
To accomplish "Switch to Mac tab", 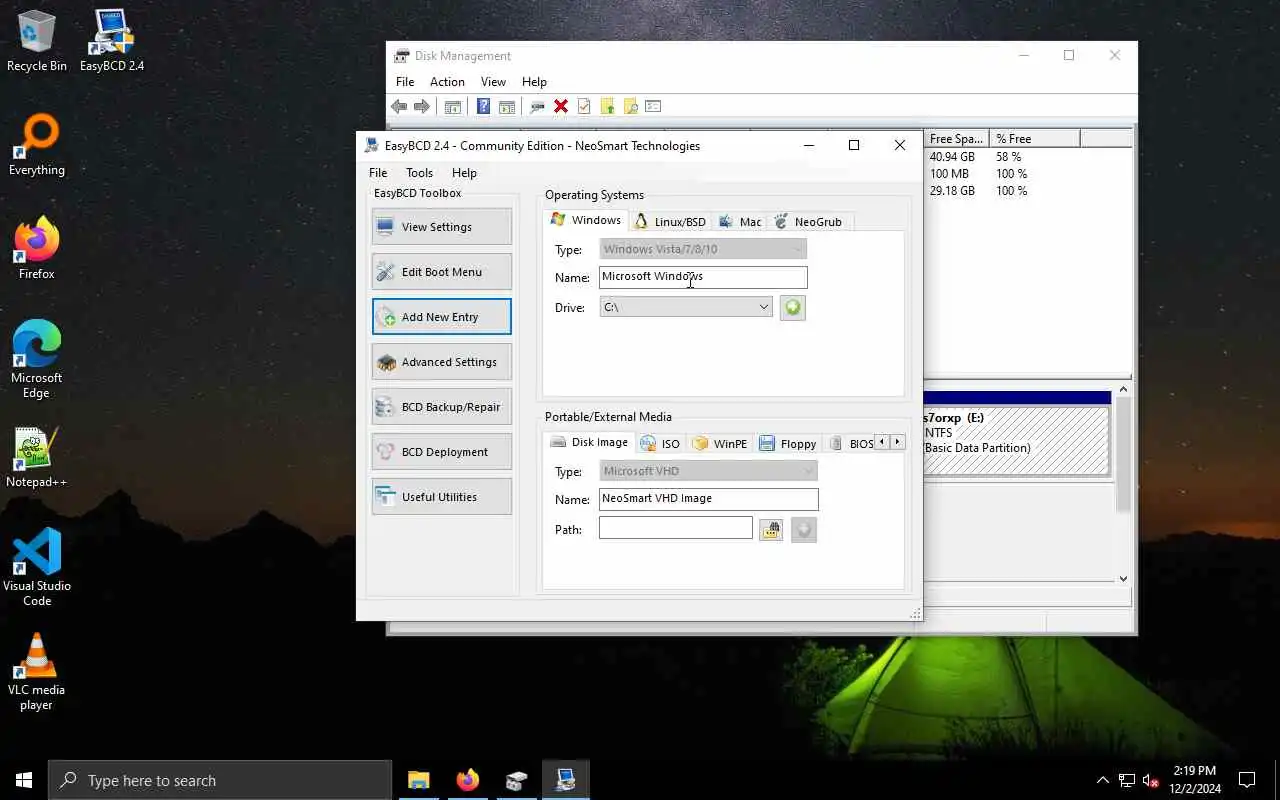I will pyautogui.click(x=740, y=222).
